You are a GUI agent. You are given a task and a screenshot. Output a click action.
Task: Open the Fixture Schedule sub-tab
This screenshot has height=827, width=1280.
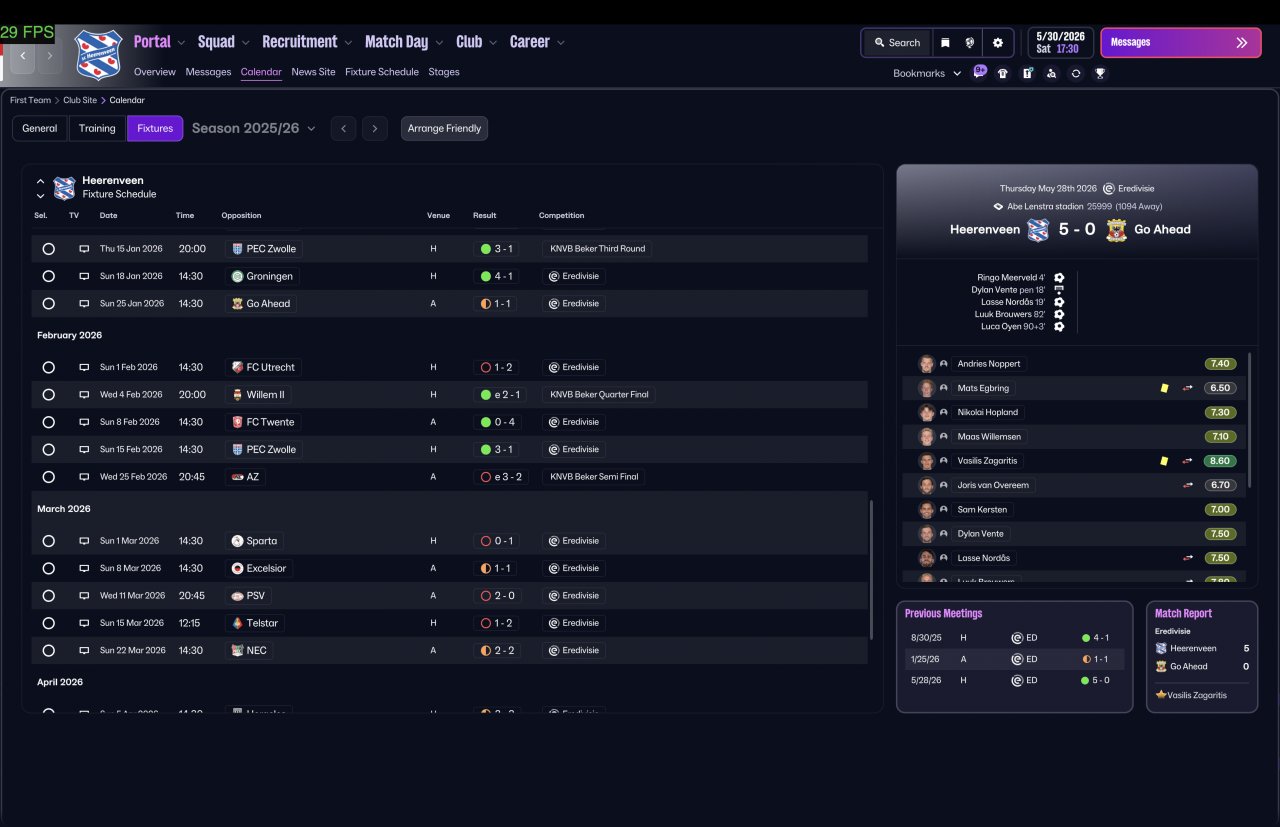point(382,72)
